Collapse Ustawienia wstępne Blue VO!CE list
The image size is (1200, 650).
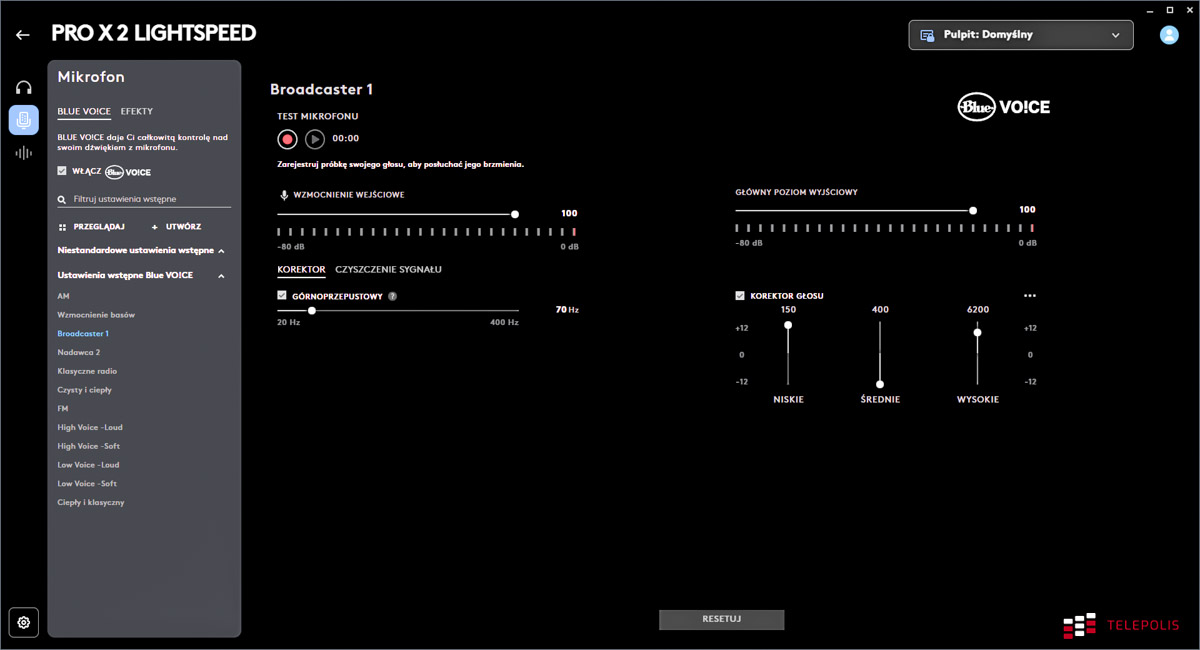[x=221, y=276]
